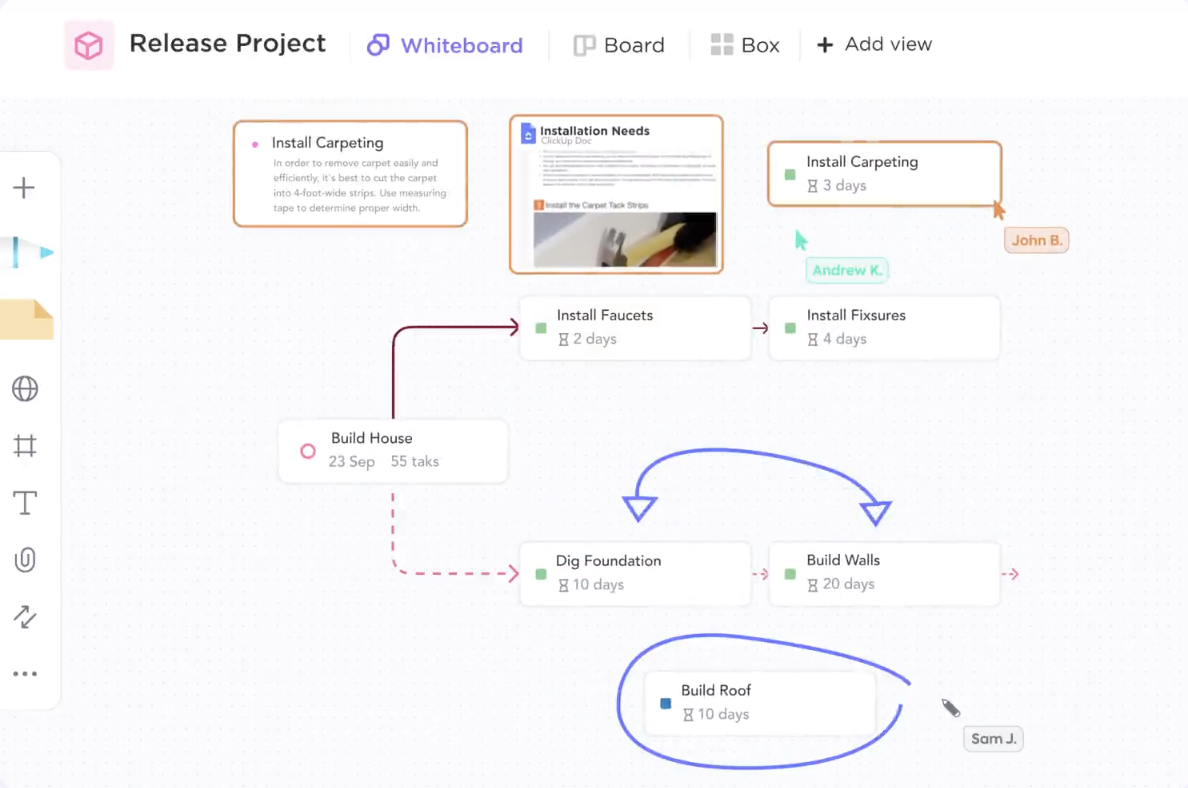Open the Whiteboard view tab
The image size is (1188, 788).
(446, 44)
